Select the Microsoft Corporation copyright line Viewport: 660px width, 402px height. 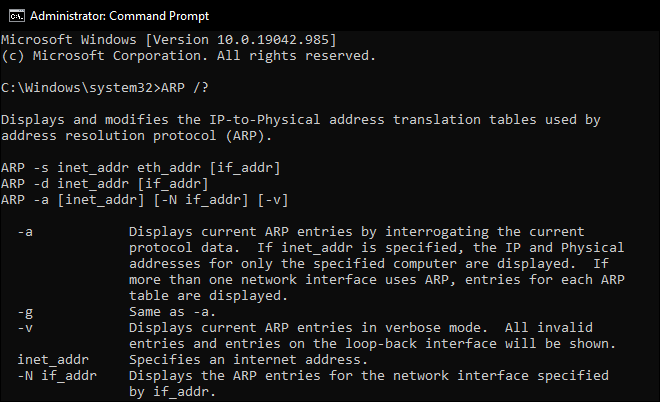[x=188, y=56]
